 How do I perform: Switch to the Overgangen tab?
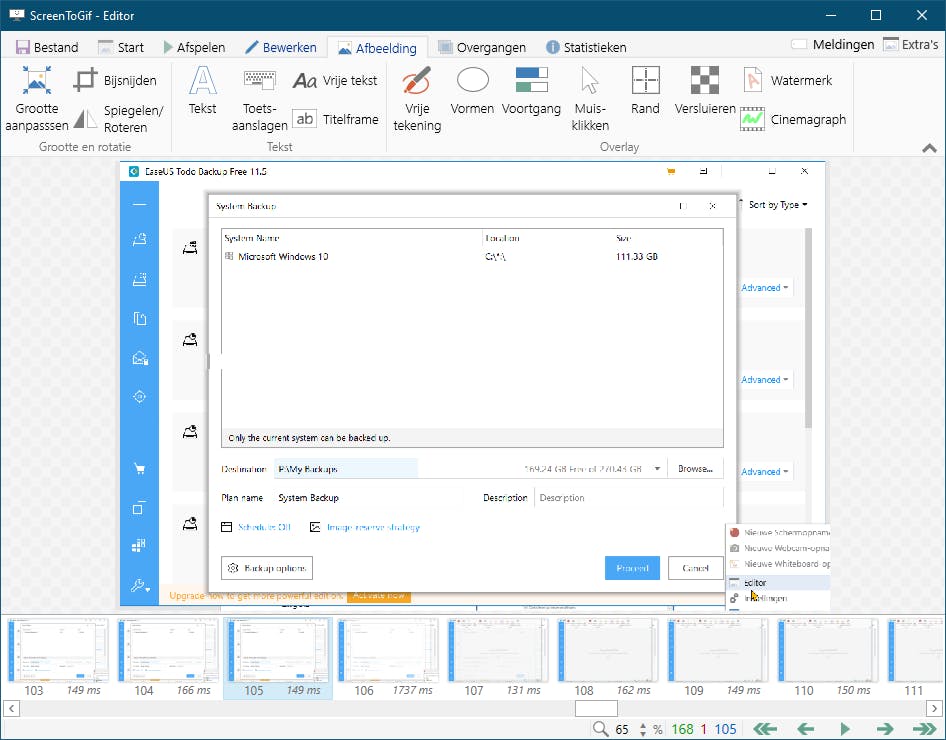(482, 47)
